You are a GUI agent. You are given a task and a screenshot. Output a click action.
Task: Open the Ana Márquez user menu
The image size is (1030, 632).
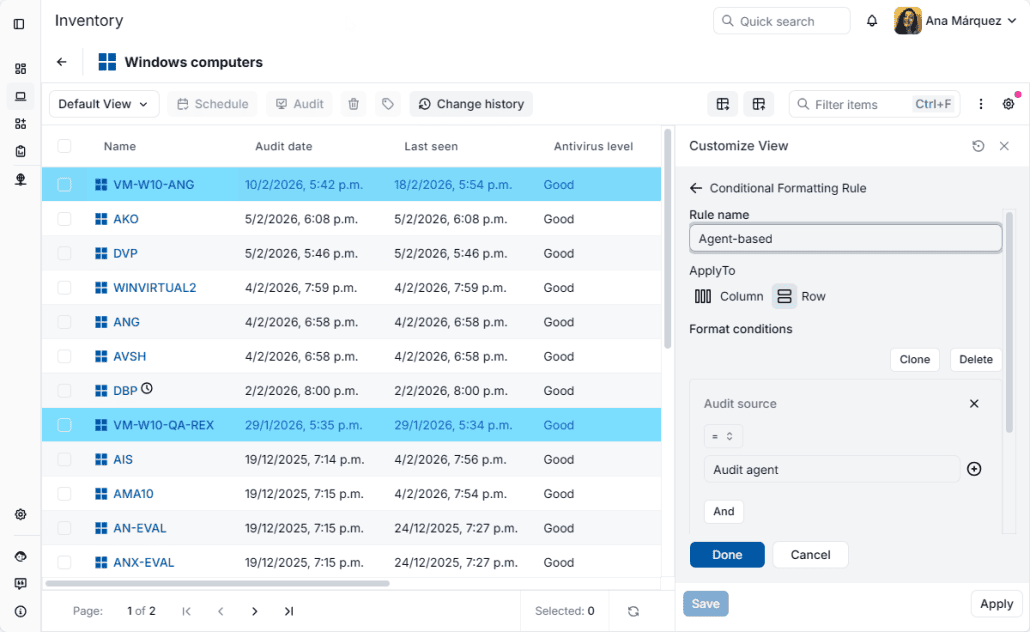point(956,21)
